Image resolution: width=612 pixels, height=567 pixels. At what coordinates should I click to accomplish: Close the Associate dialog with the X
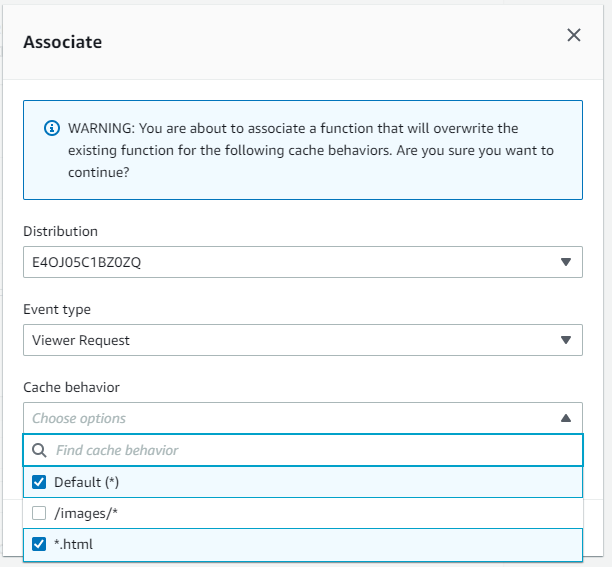(574, 35)
